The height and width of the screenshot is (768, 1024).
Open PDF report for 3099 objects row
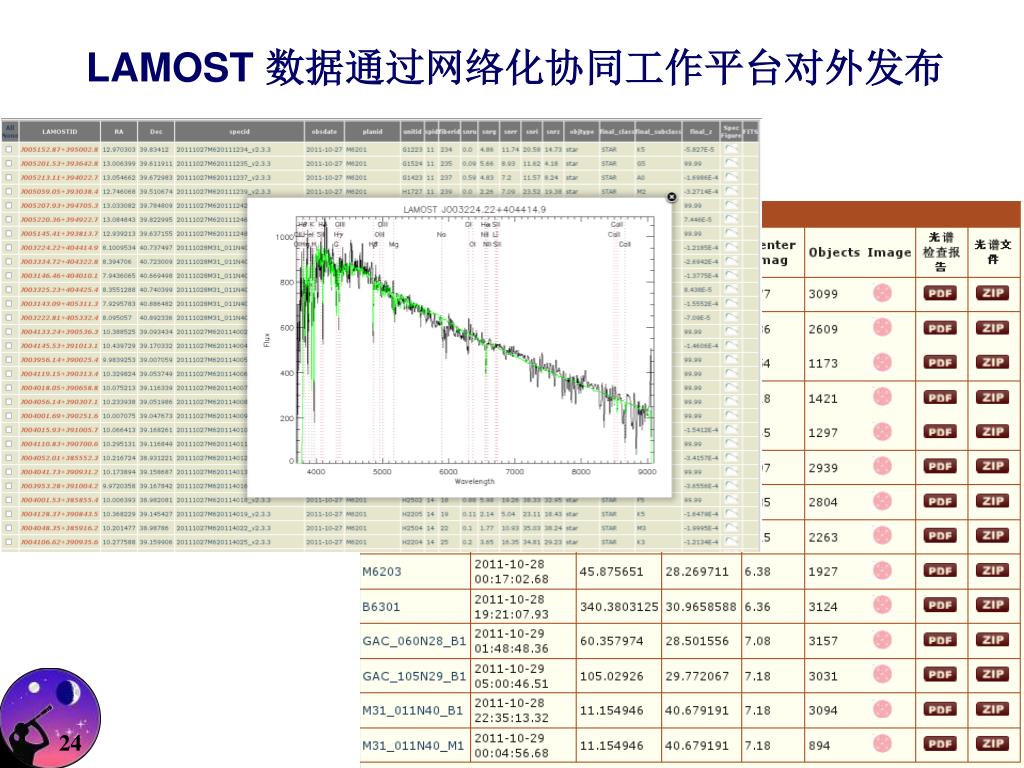(940, 293)
